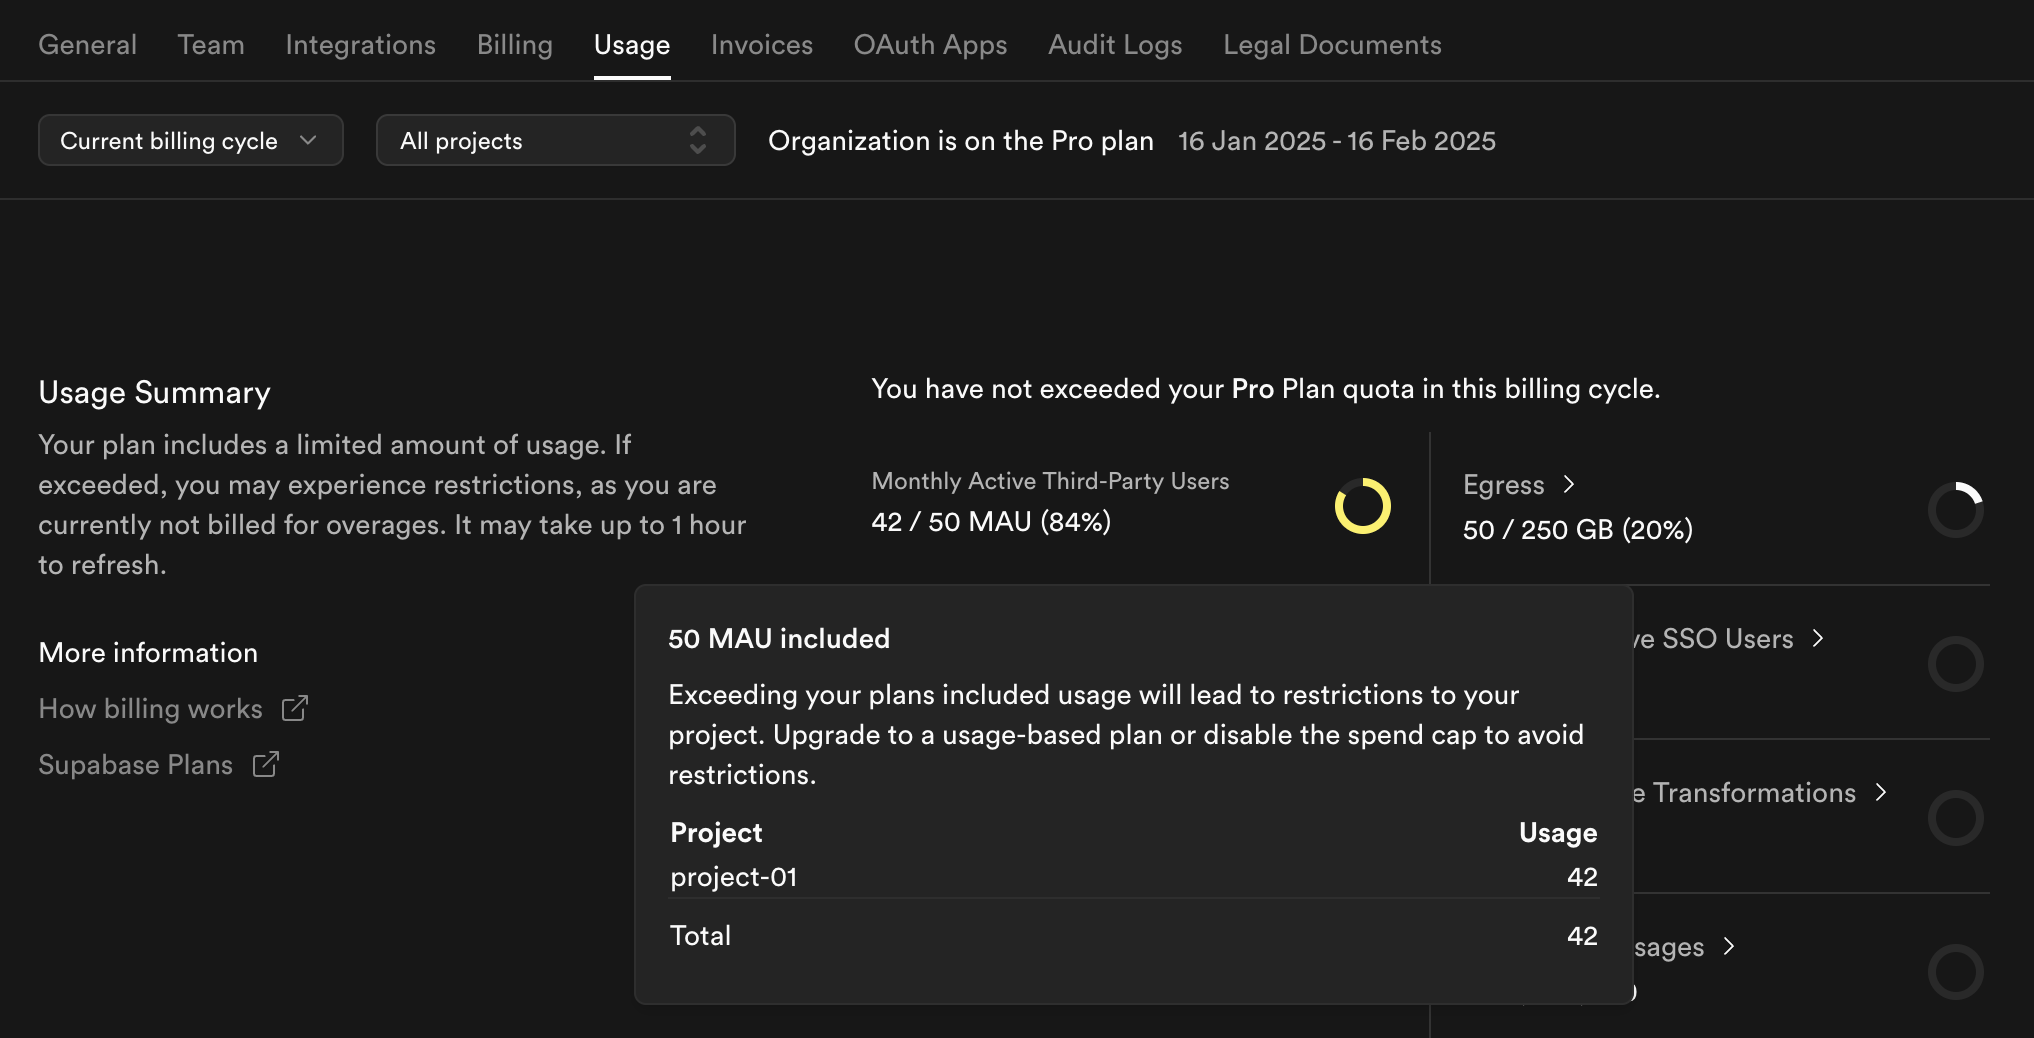Click the yellow MAU usage progress ring

point(1363,506)
